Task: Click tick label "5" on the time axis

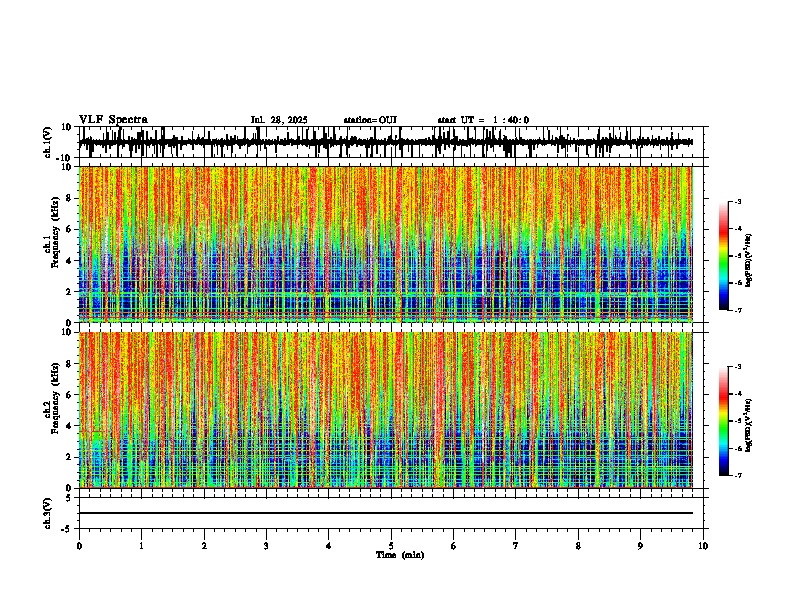Action: tap(391, 546)
